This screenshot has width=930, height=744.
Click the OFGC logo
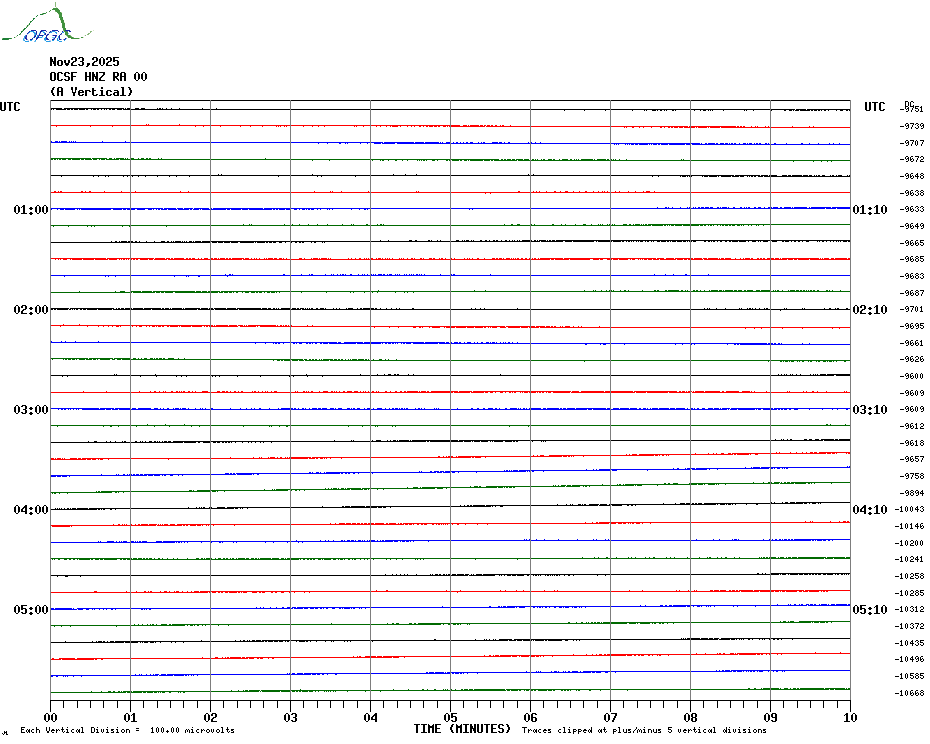click(x=46, y=25)
